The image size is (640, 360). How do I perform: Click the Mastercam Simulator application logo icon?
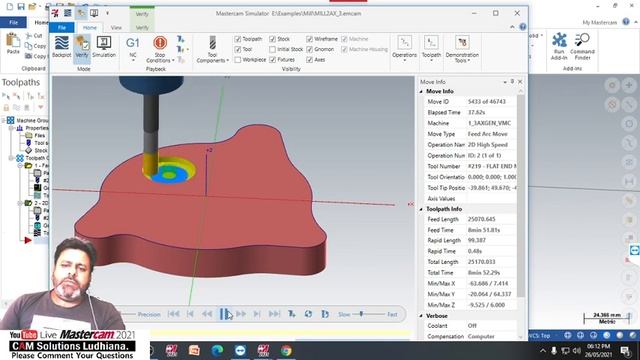55,13
